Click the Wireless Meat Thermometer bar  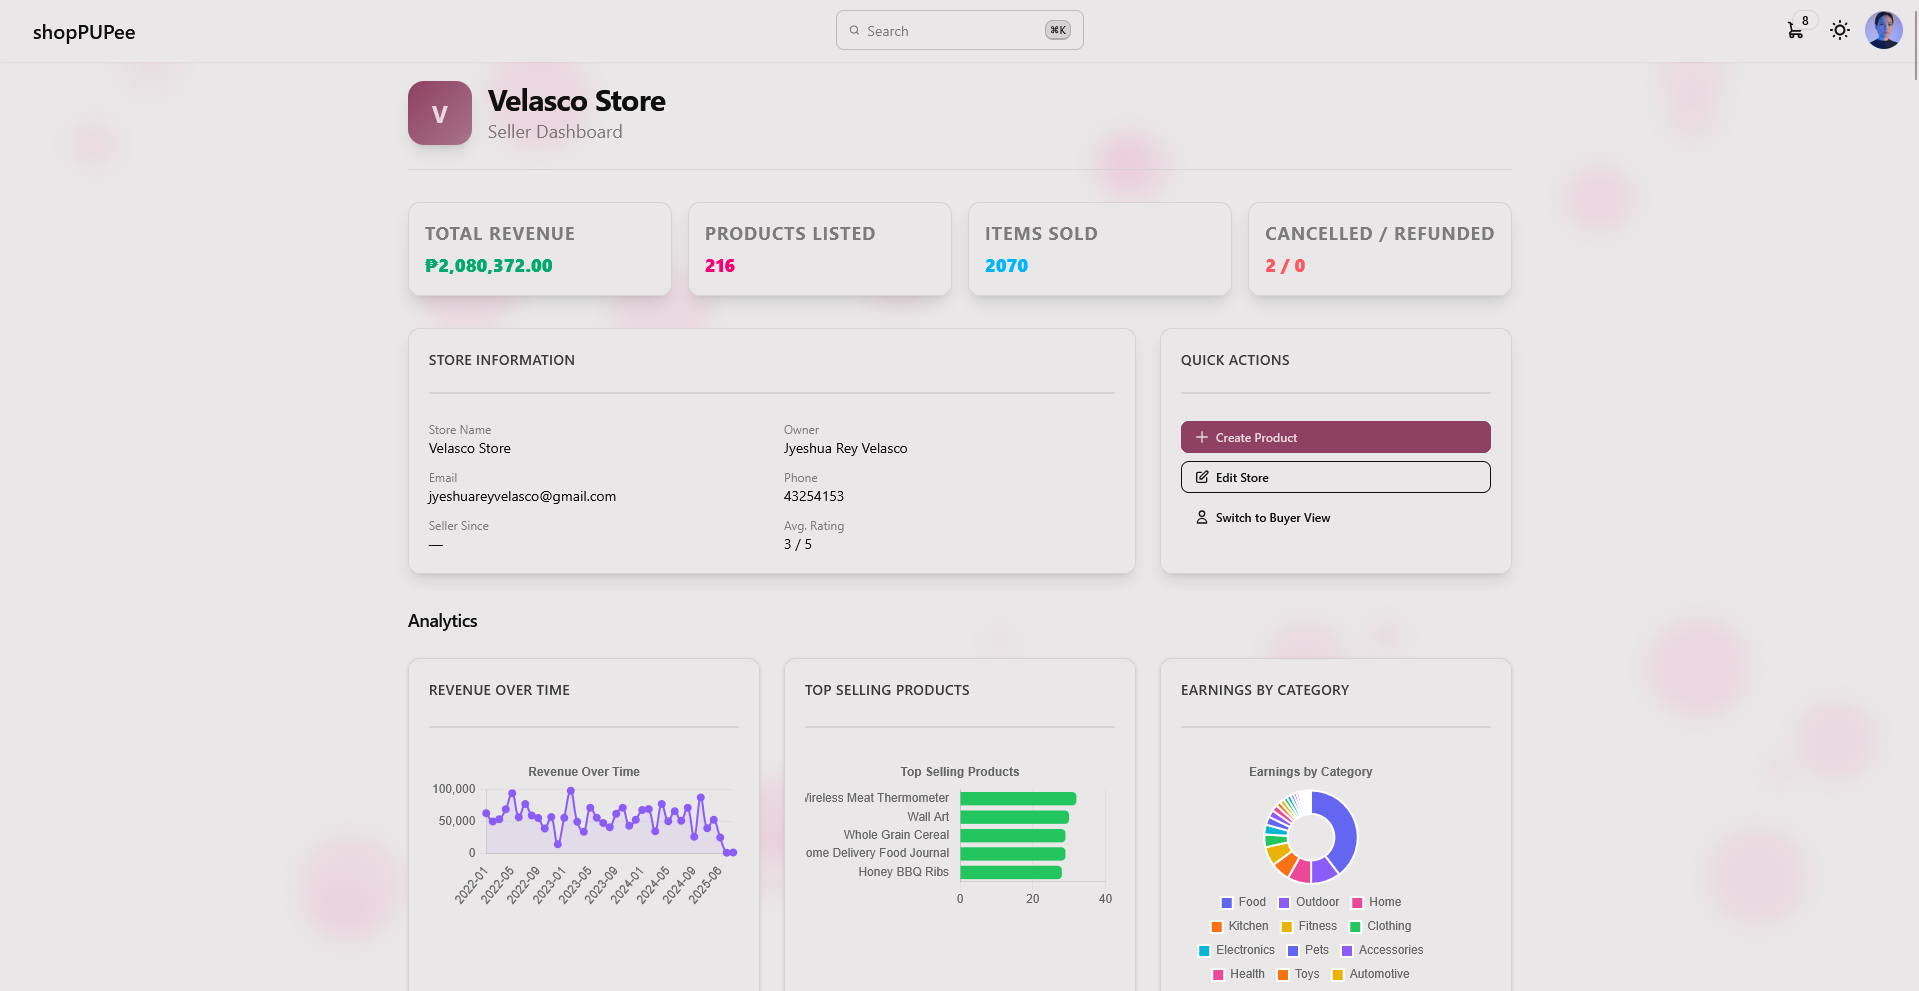pos(1018,799)
